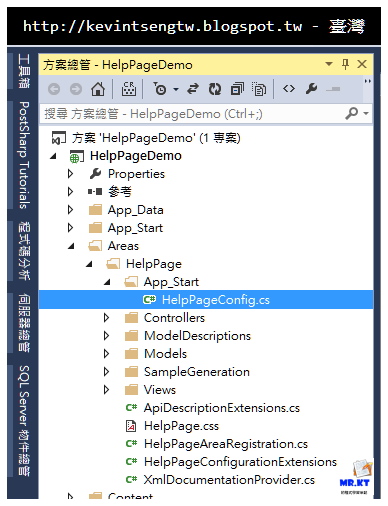Open the pending changes filter clock icon

click(160, 89)
